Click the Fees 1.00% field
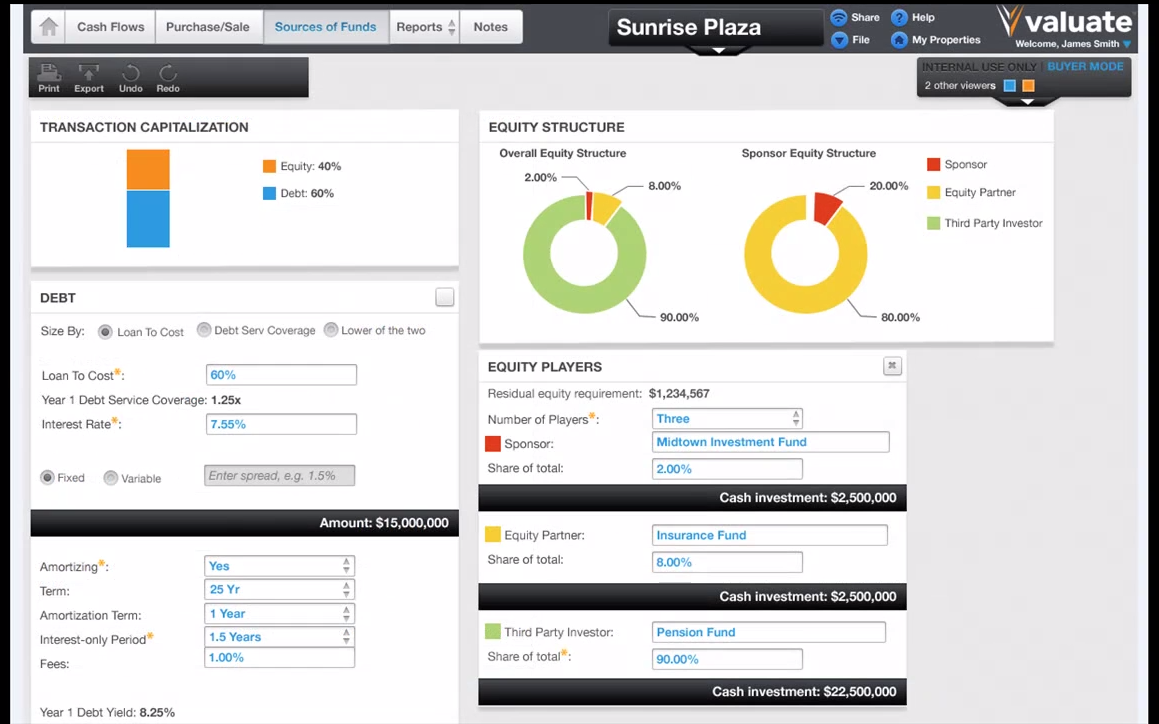Image resolution: width=1159 pixels, height=724 pixels. coord(279,657)
